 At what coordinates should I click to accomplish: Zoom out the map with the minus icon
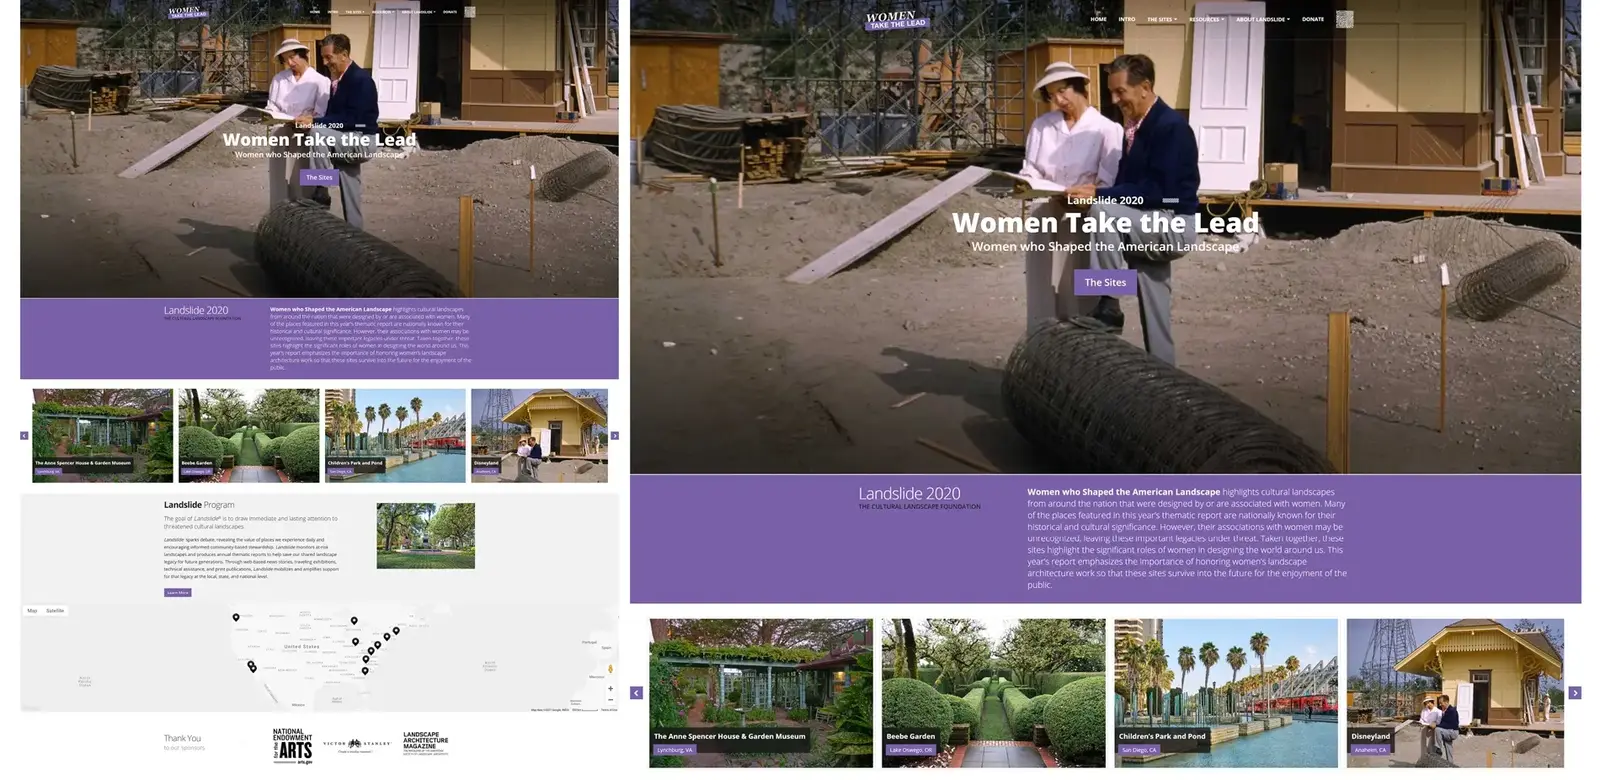tap(610, 699)
